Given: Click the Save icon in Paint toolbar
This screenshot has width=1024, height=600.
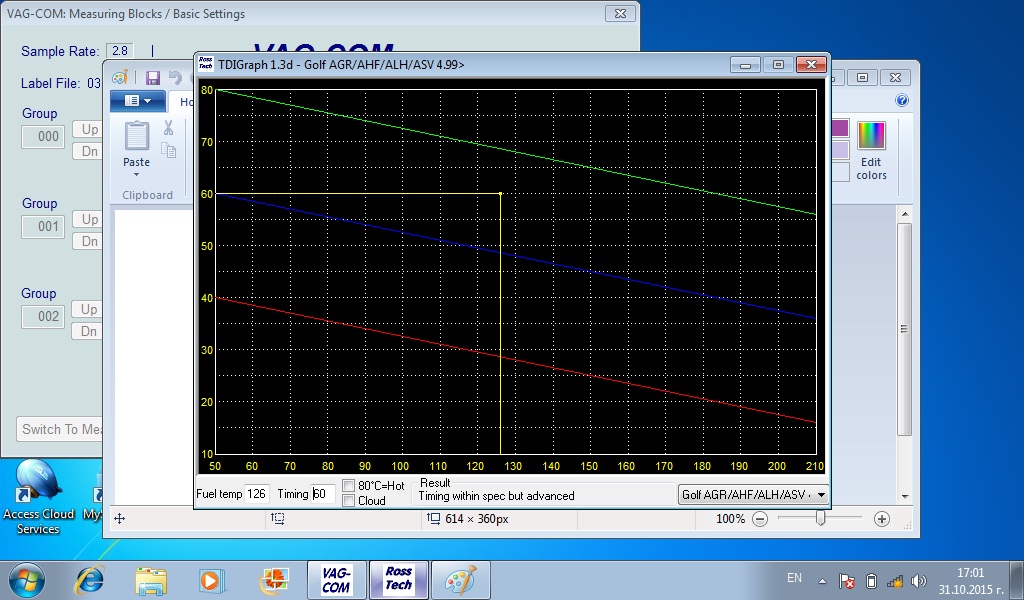Looking at the screenshot, I should coord(152,78).
